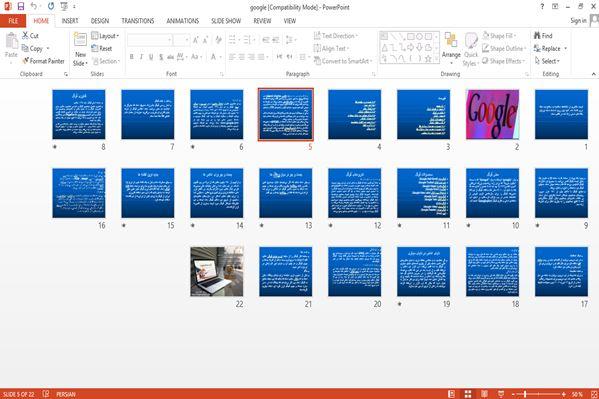Screen dimensions: 599x399
Task: Click the Find binoculars icon
Action: click(537, 36)
